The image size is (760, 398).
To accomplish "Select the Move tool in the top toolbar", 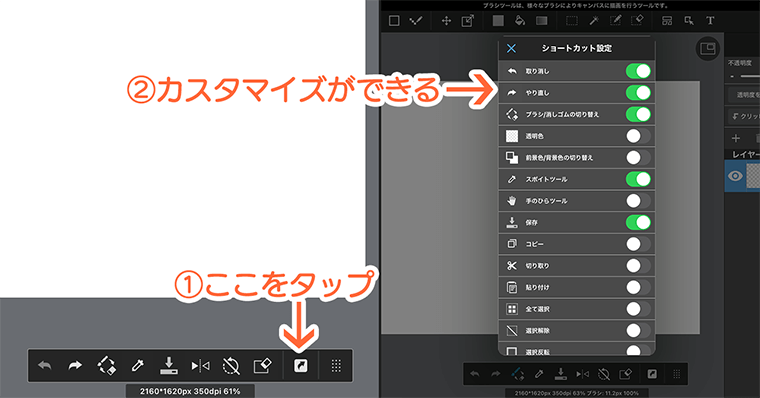I will pos(446,21).
